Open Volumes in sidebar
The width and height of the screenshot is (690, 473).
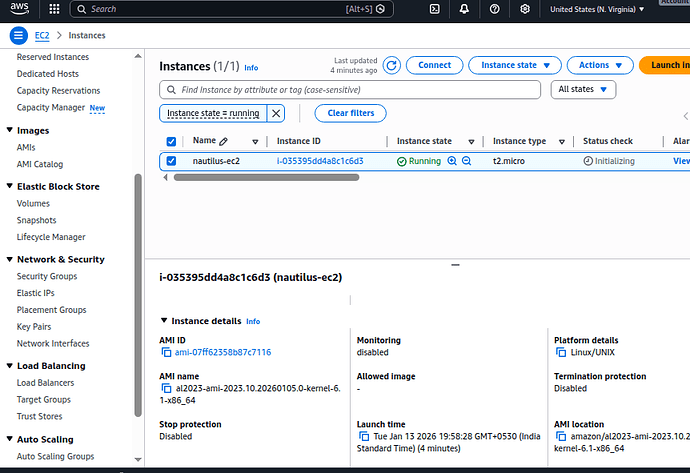point(33,203)
